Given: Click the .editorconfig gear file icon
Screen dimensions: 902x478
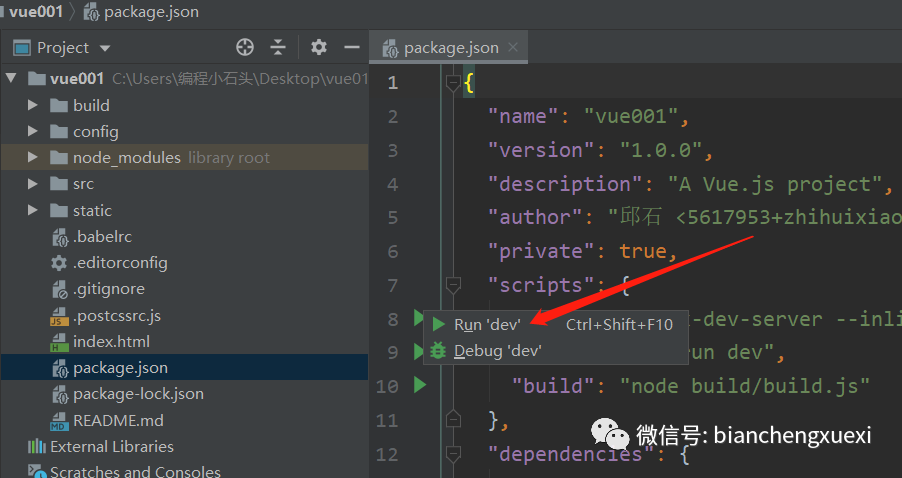Looking at the screenshot, I should tap(59, 263).
